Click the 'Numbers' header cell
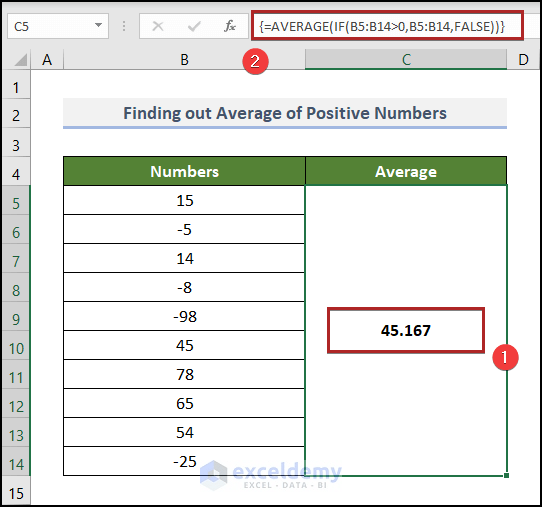 pyautogui.click(x=184, y=171)
